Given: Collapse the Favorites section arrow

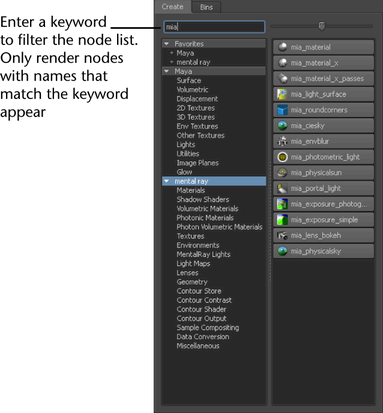Looking at the screenshot, I should click(x=167, y=44).
